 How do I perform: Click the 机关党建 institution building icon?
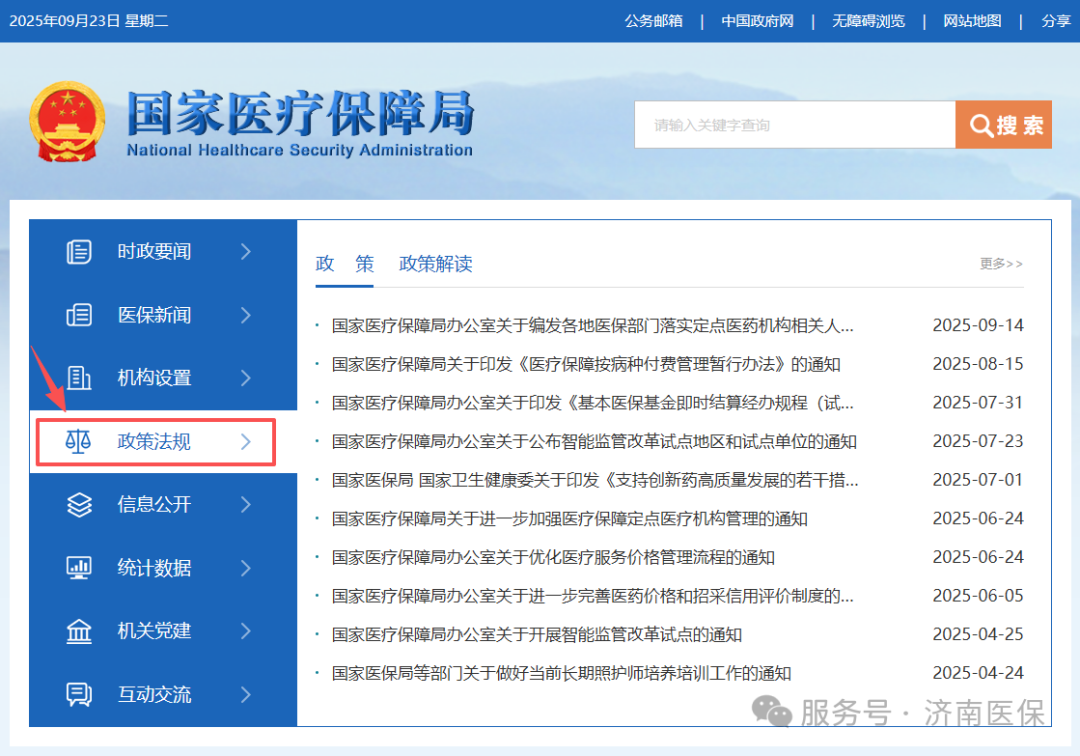tap(79, 631)
